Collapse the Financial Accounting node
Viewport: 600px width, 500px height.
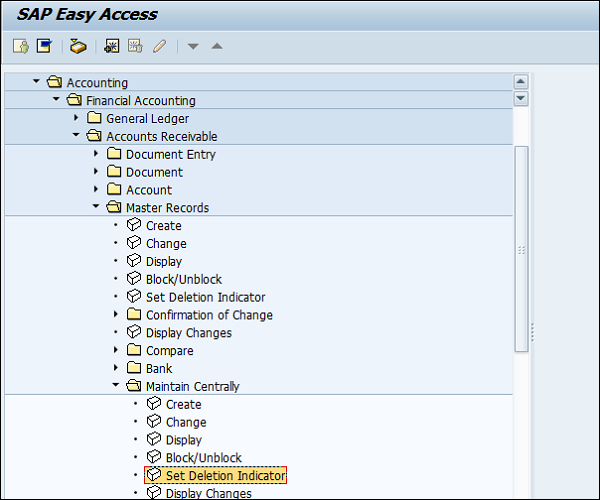coord(56,100)
